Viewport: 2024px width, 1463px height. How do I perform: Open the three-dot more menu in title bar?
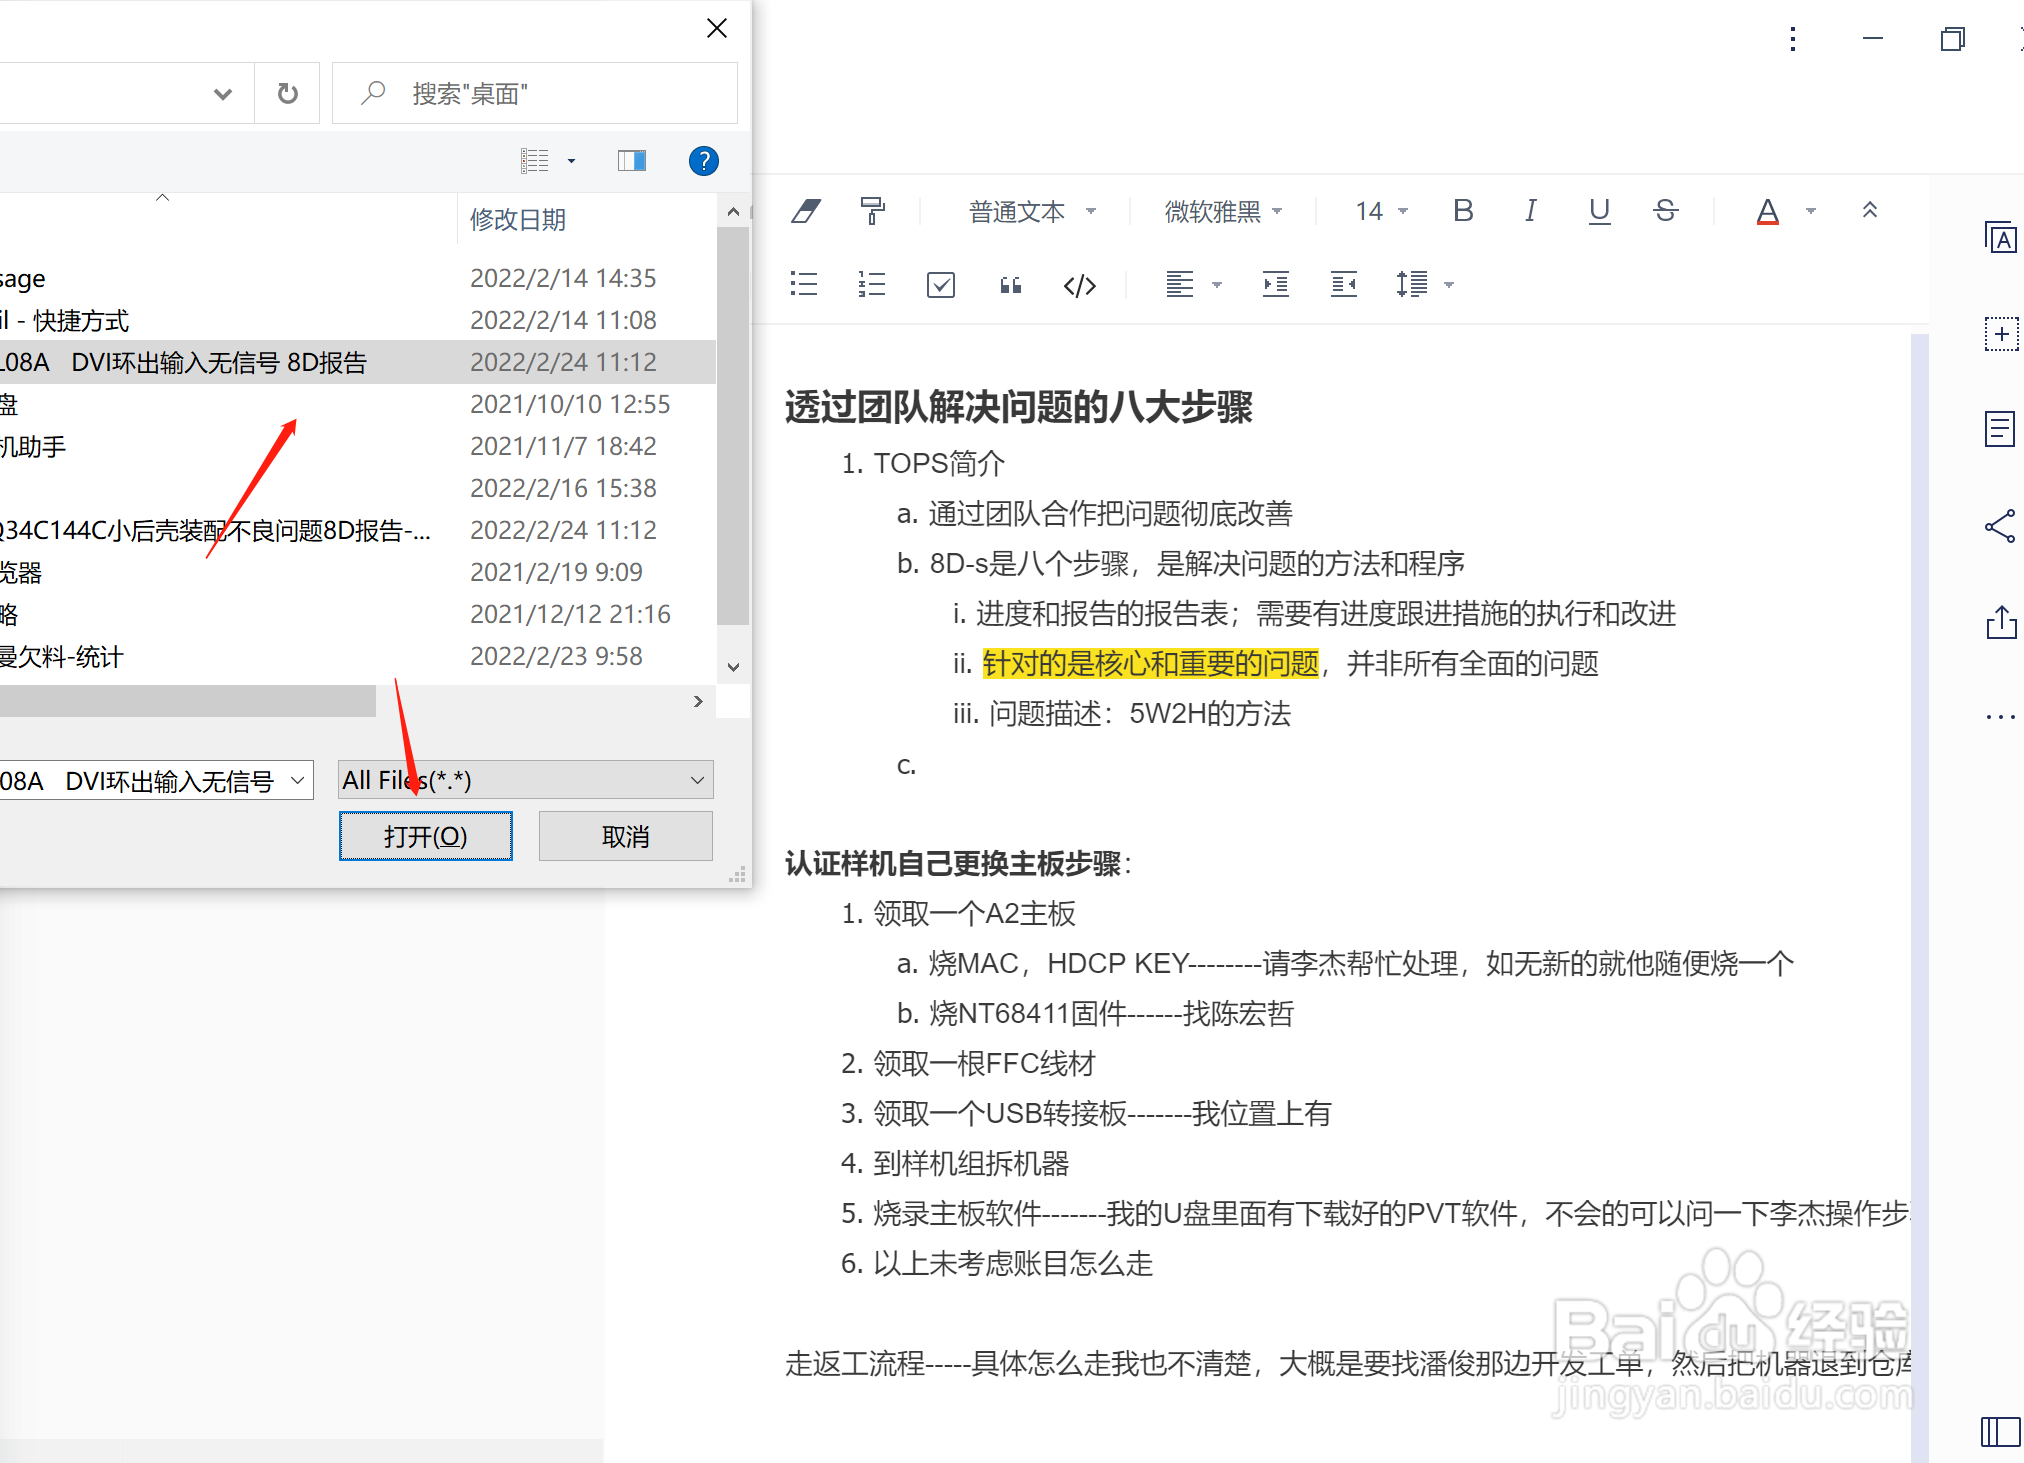1793,39
